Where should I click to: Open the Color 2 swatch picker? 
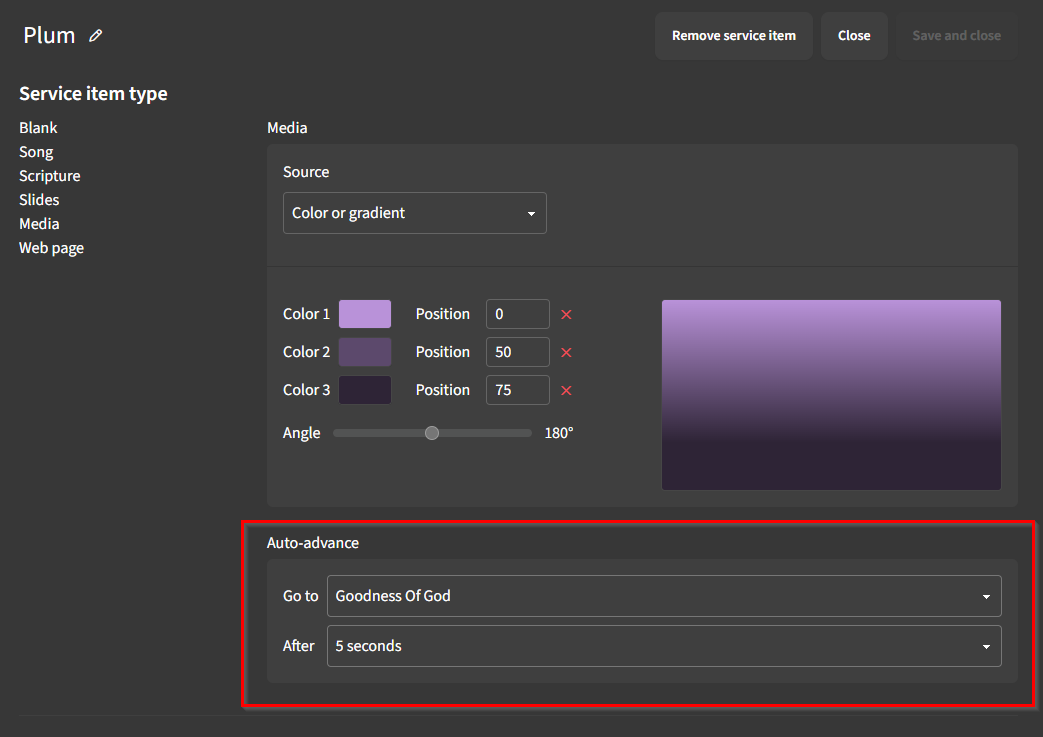click(x=365, y=351)
